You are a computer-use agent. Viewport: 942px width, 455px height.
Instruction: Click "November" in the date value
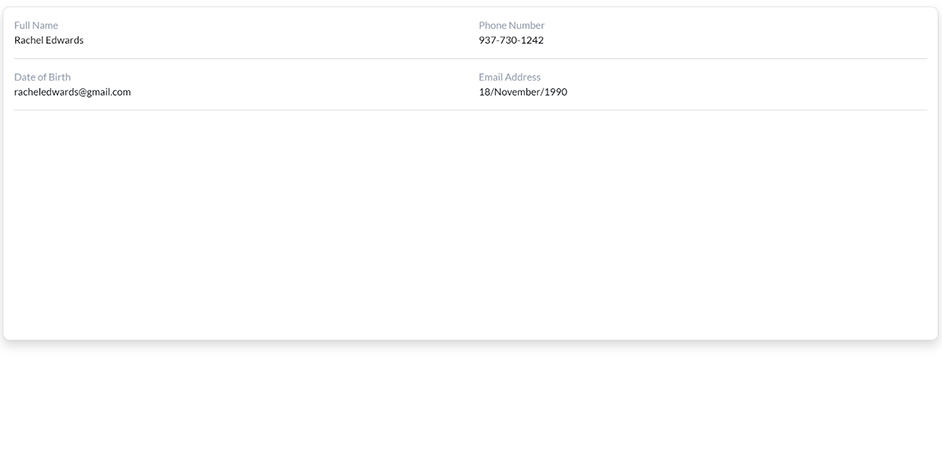[x=517, y=92]
